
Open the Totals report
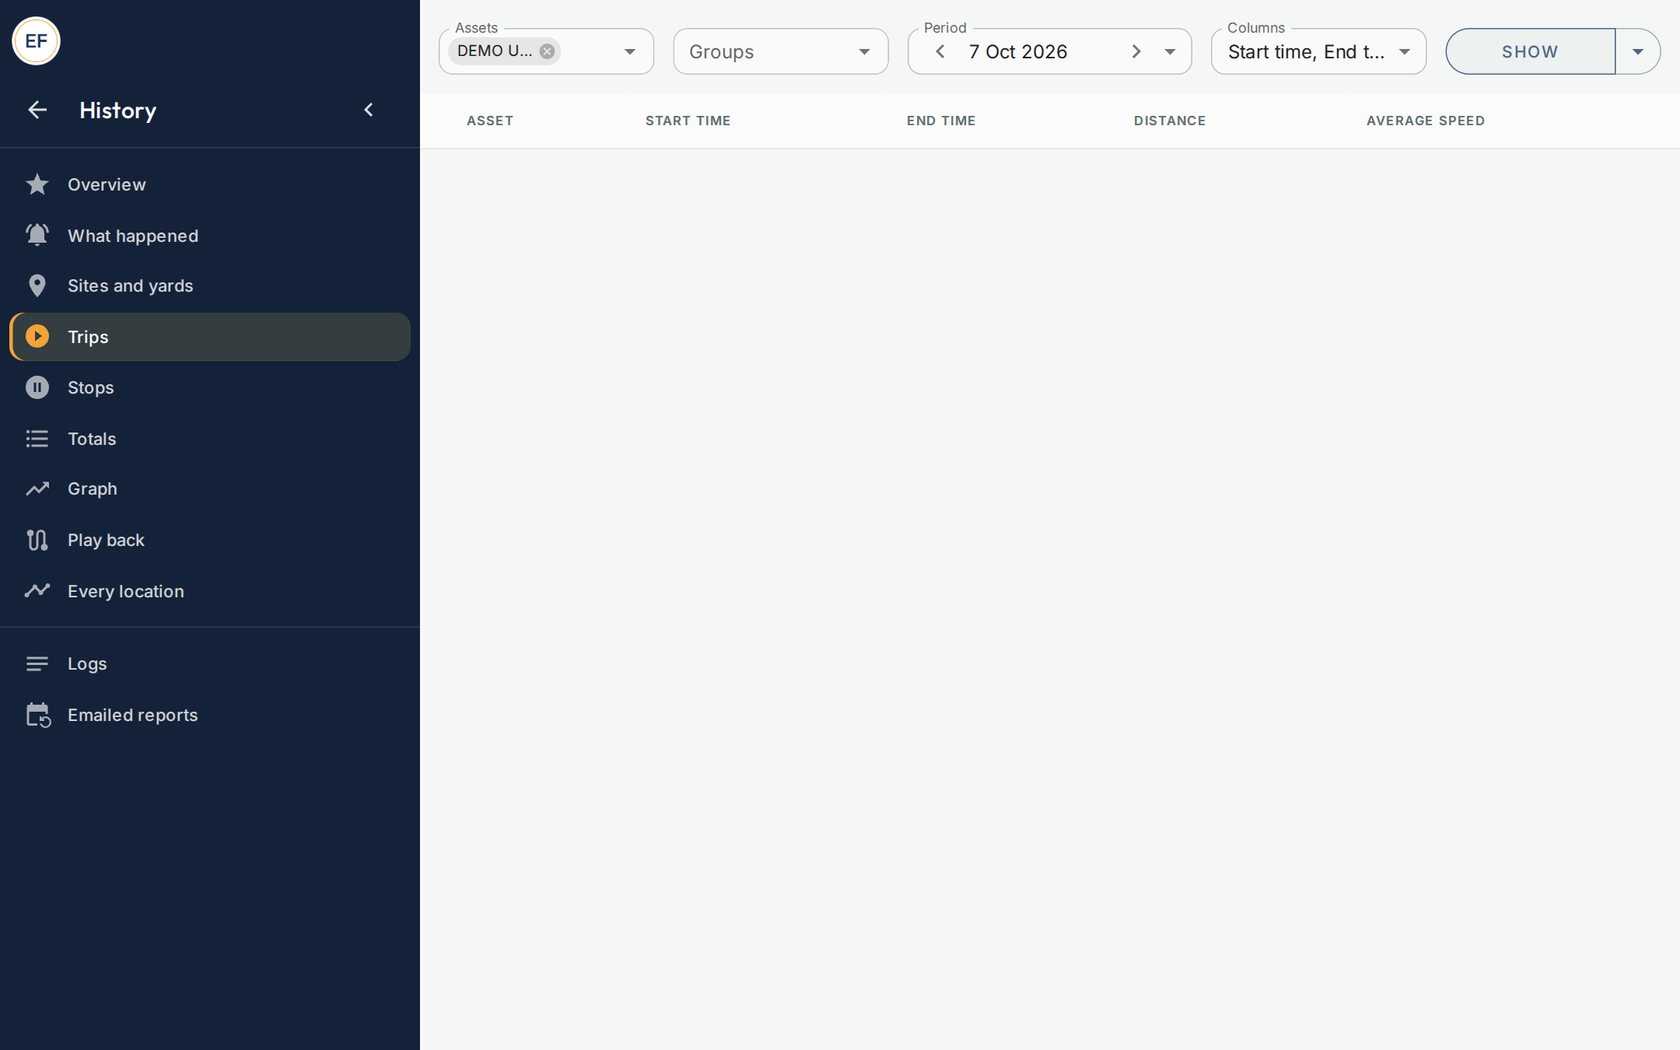point(210,438)
